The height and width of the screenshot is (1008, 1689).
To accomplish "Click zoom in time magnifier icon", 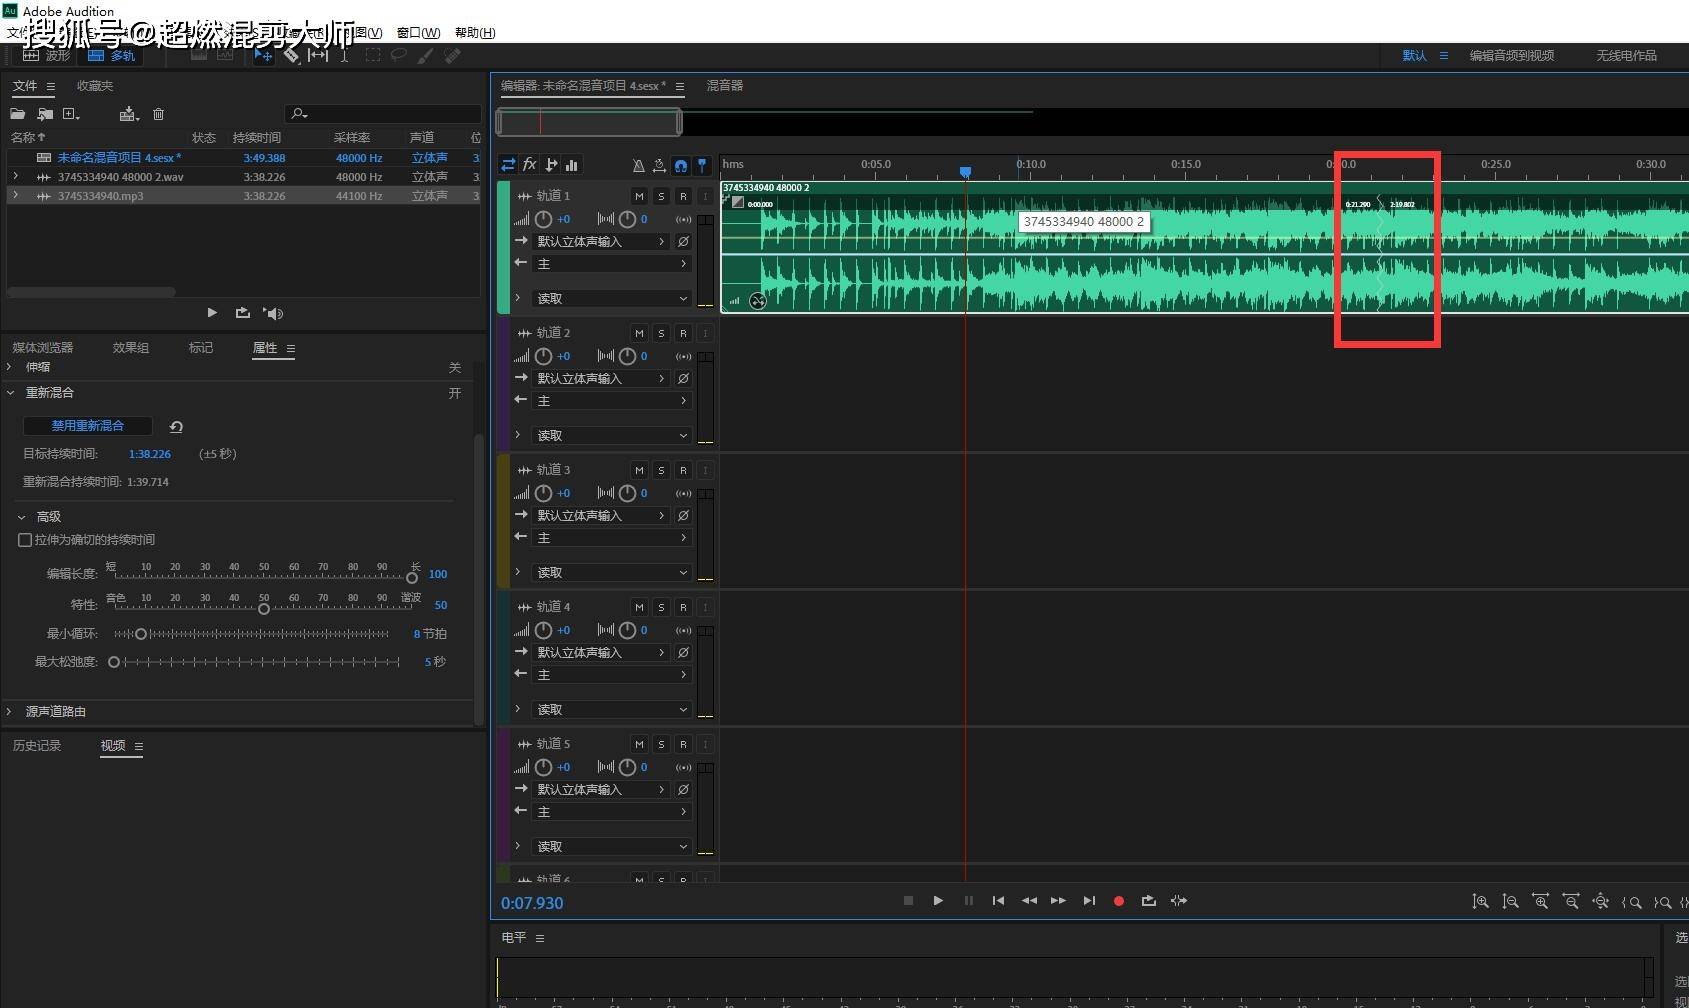I will click(x=1481, y=902).
